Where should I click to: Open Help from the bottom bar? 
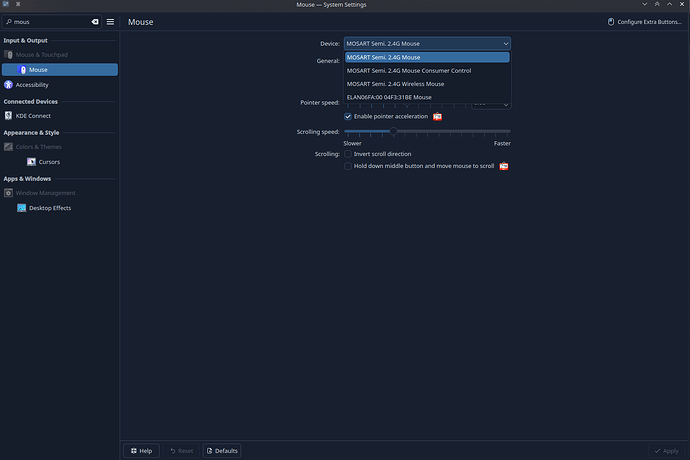pyautogui.click(x=140, y=451)
